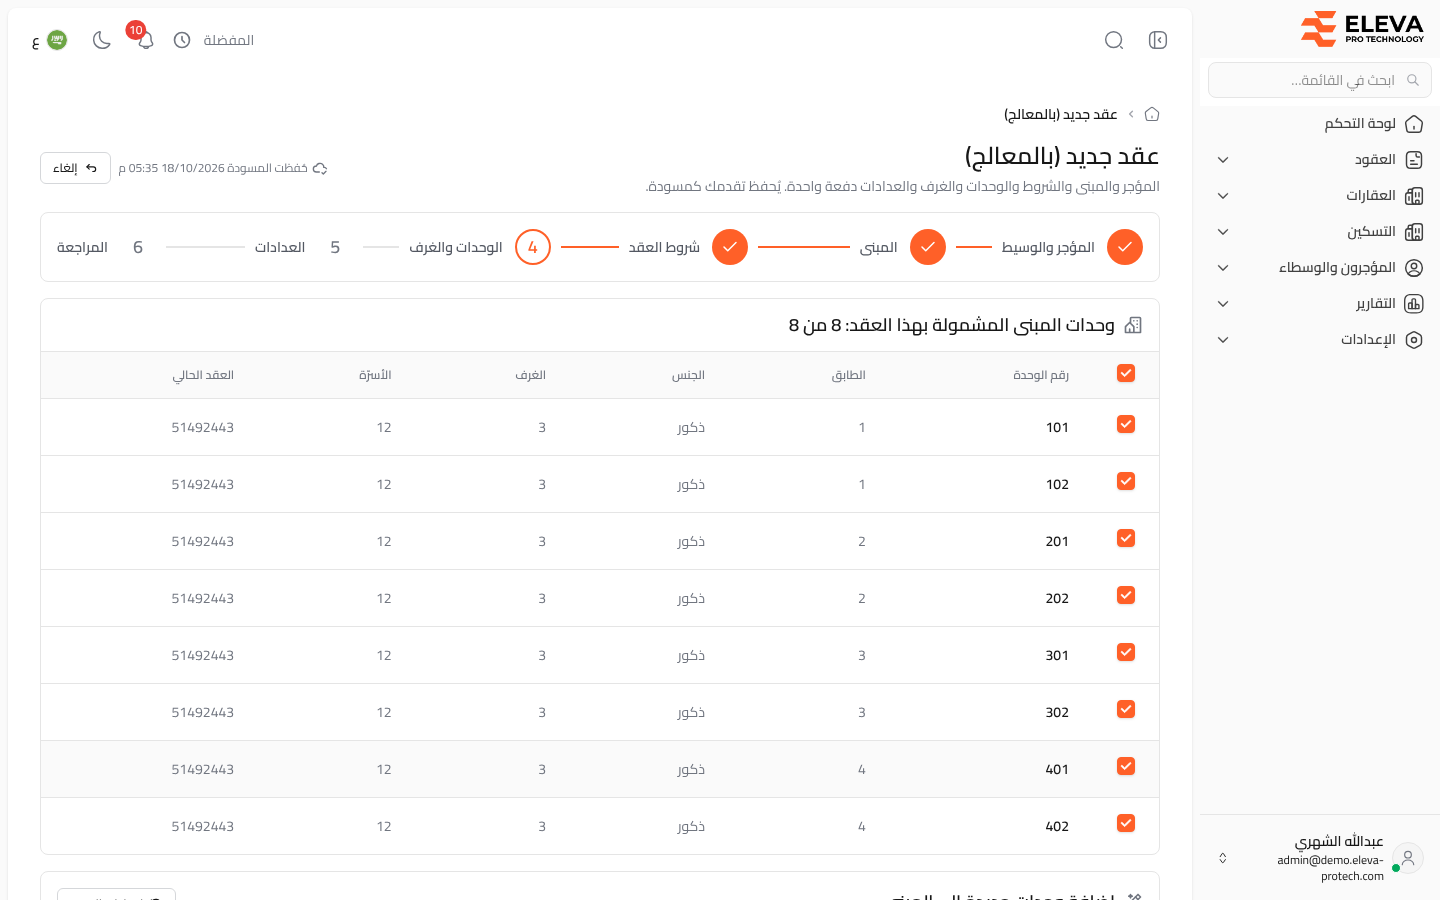Viewport: 1440px width, 900px height.
Task: Go to the شروط العقد wizard step
Action: coord(688,247)
